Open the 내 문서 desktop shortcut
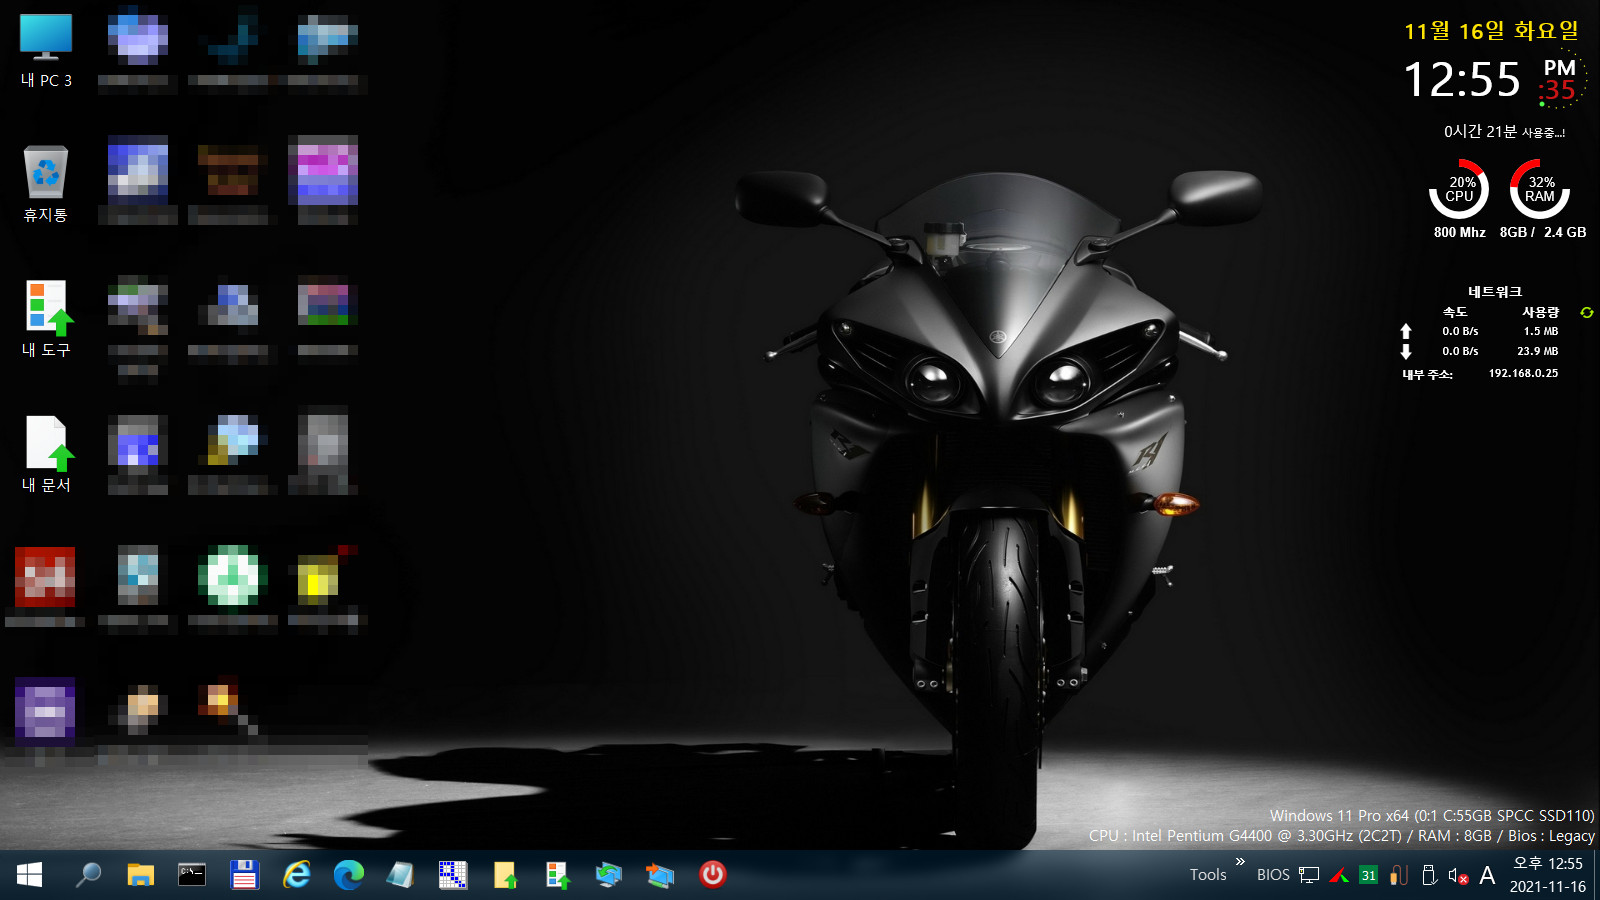Screen dimensions: 1600x900 point(46,455)
